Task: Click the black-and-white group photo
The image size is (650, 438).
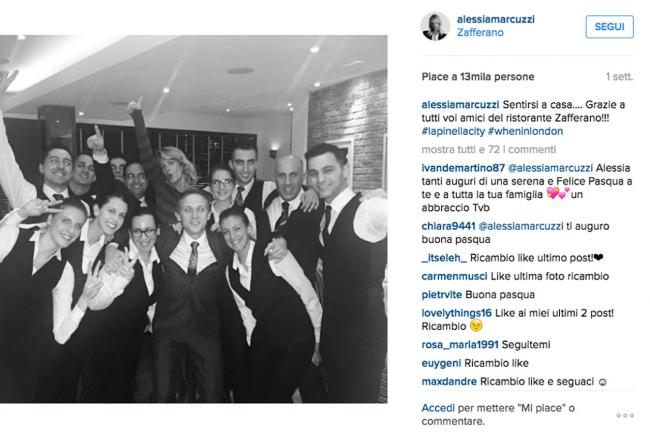Action: 194,219
